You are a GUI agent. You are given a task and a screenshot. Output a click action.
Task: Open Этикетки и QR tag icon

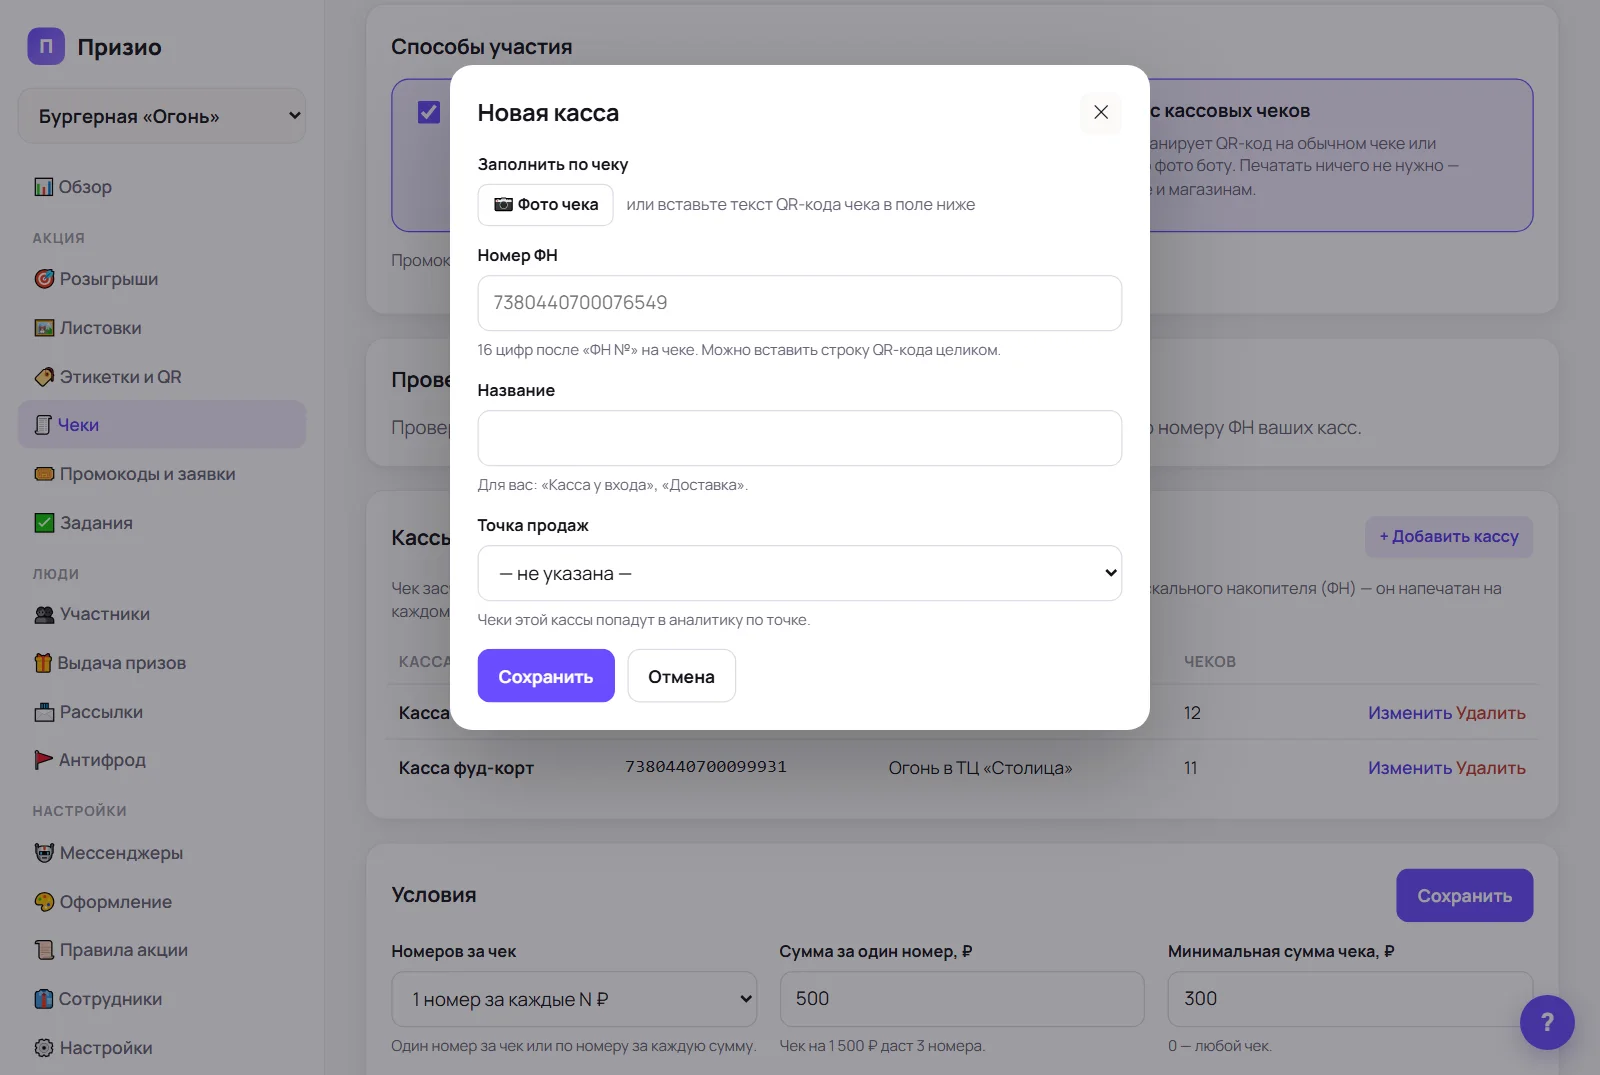pos(44,377)
